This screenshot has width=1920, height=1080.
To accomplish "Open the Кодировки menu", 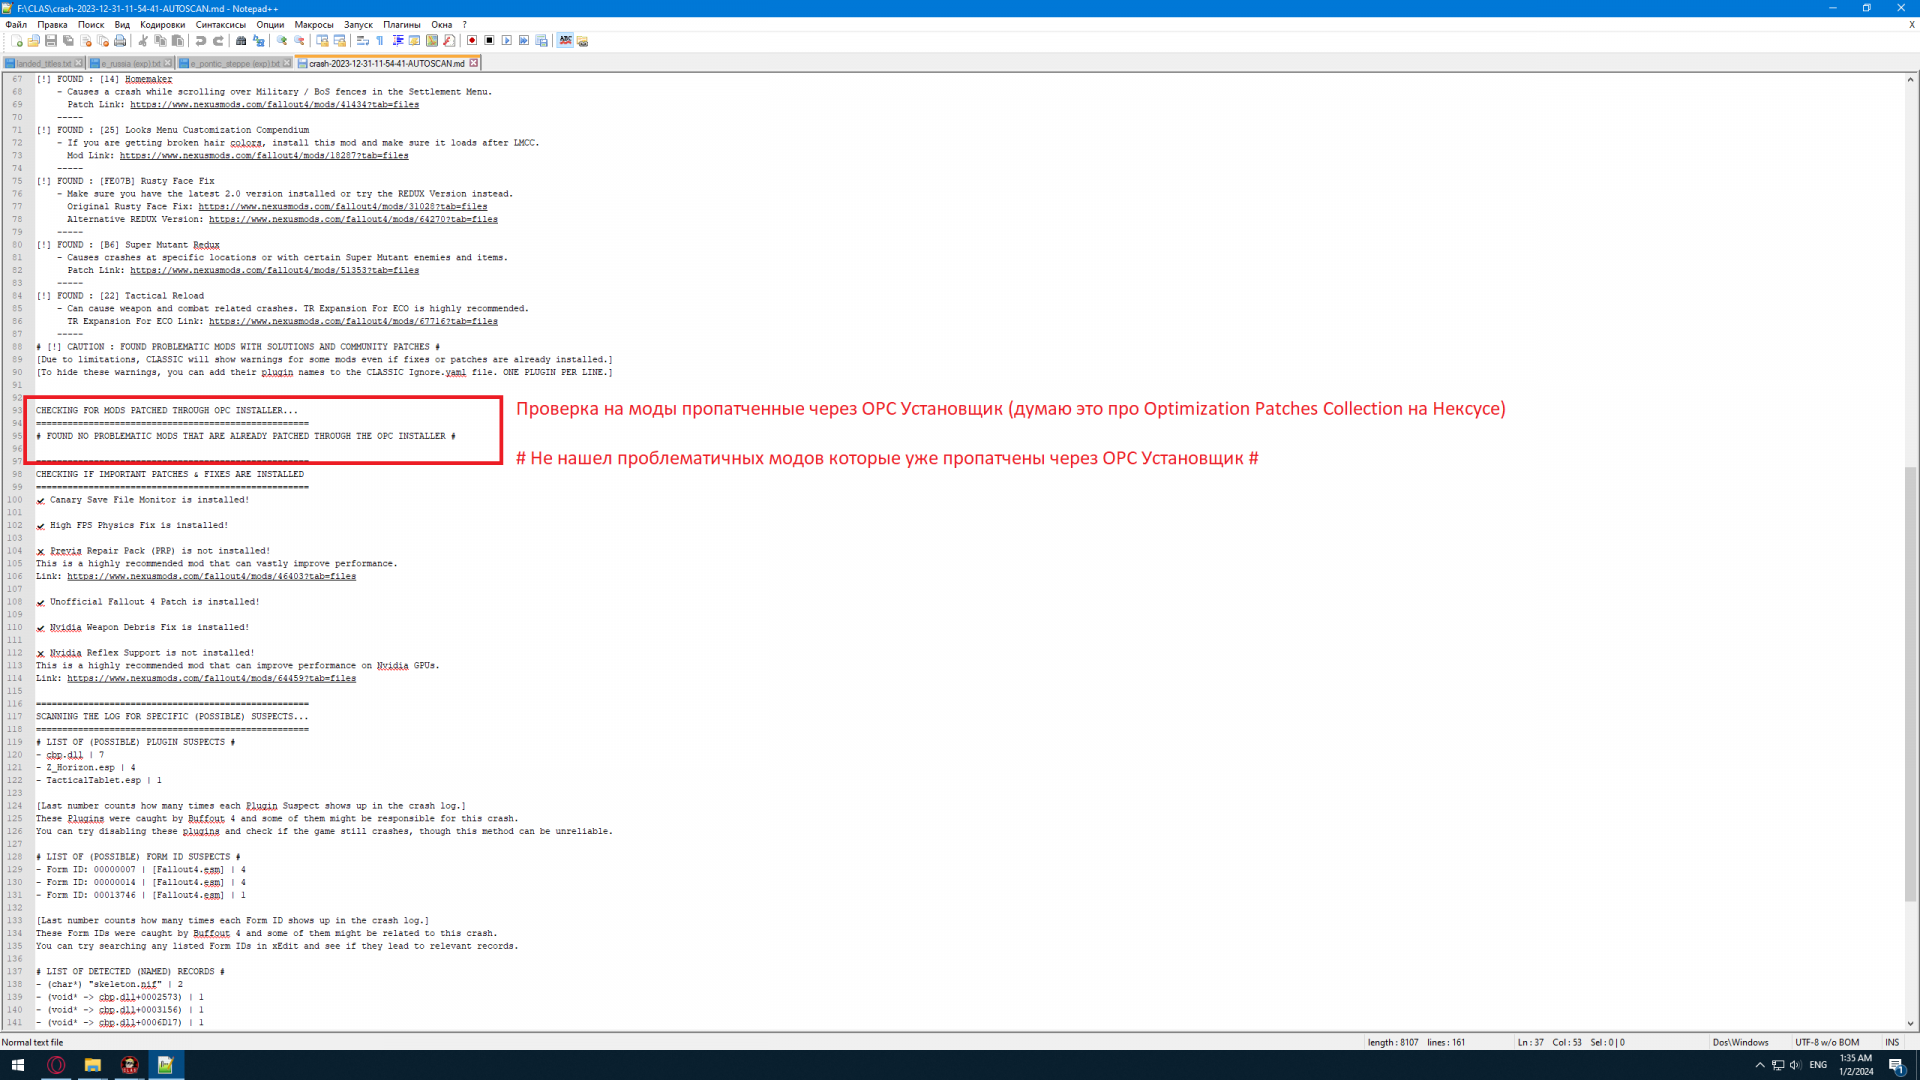I will click(x=162, y=25).
